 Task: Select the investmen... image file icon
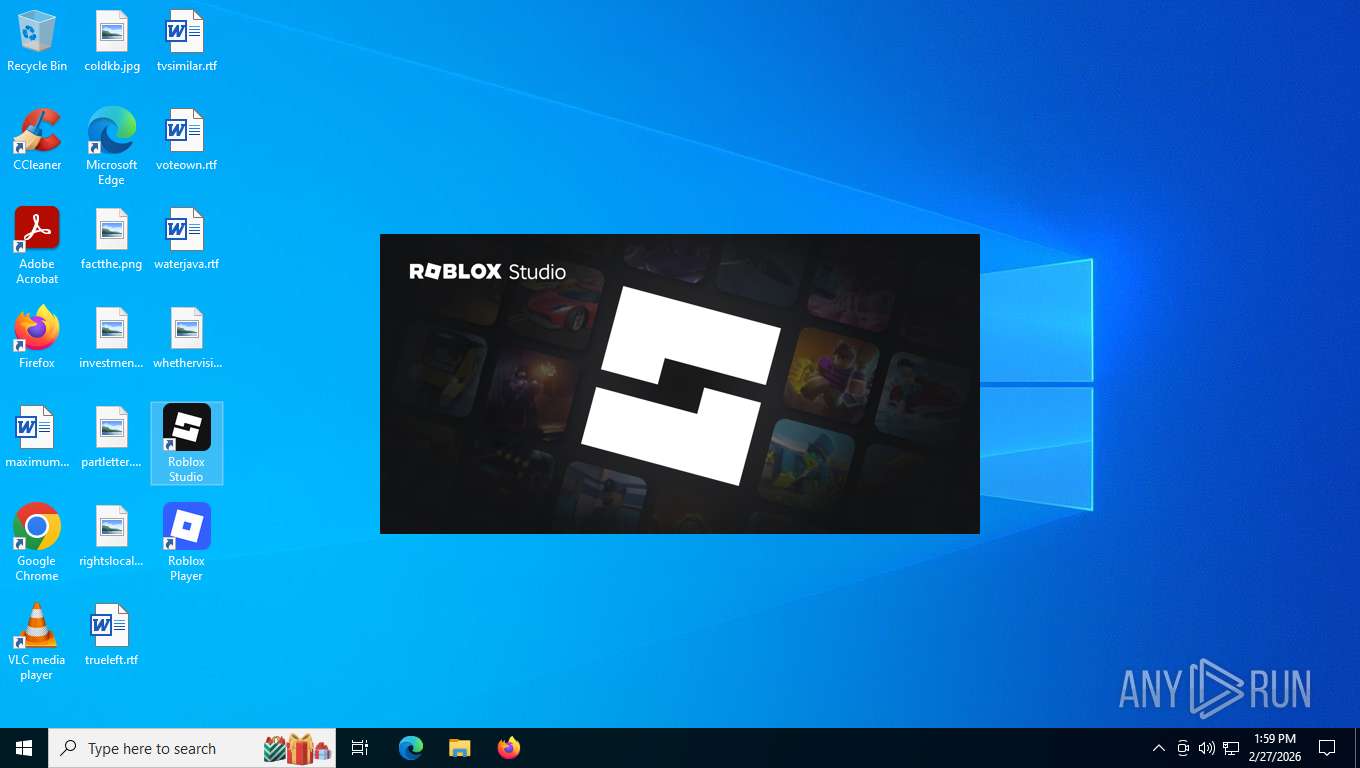[x=112, y=338]
